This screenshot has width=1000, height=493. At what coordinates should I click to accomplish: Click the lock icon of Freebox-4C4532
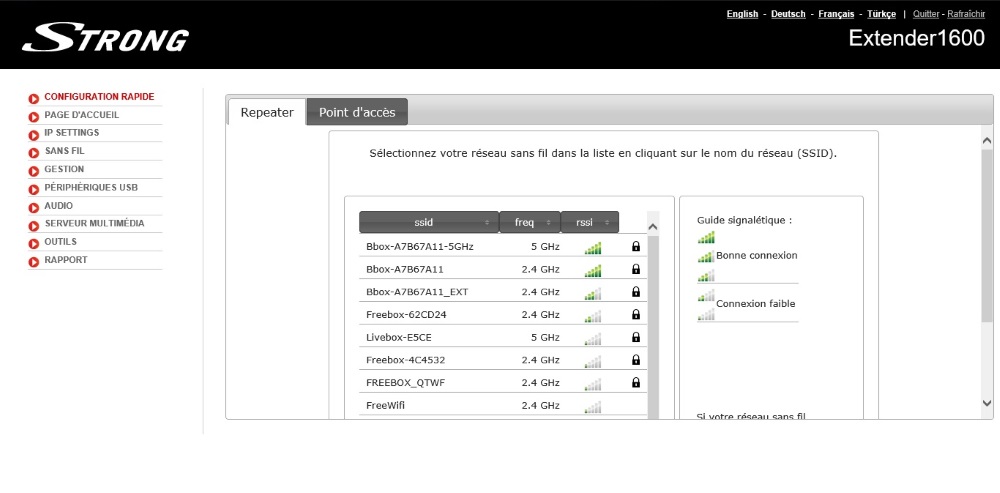[635, 360]
